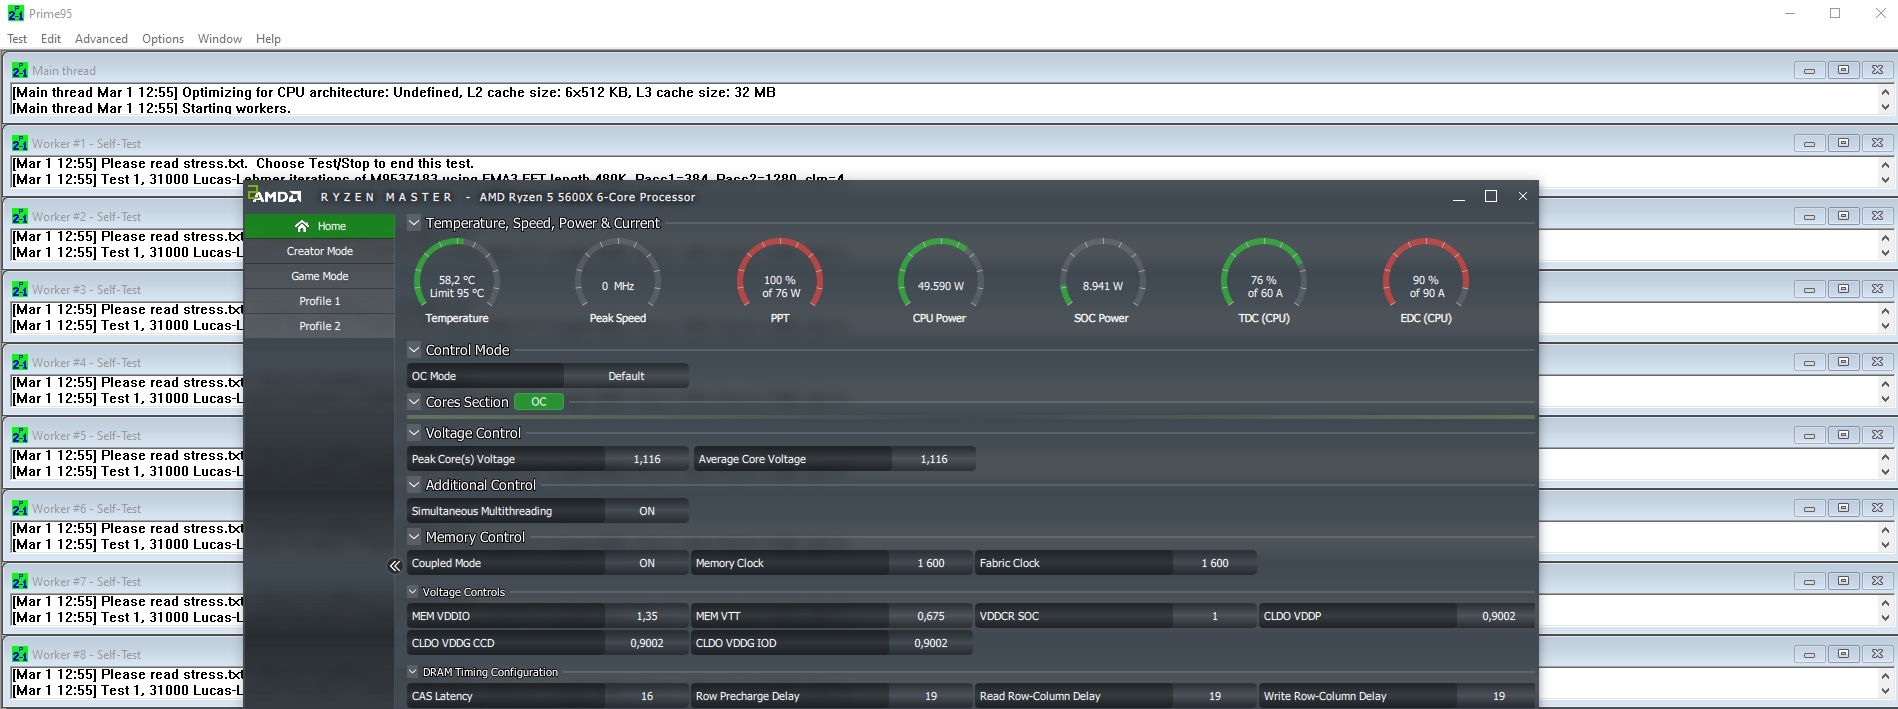Minimize the Worker #7 child window
Screen dimensions: 1898x709
[x=1809, y=581]
